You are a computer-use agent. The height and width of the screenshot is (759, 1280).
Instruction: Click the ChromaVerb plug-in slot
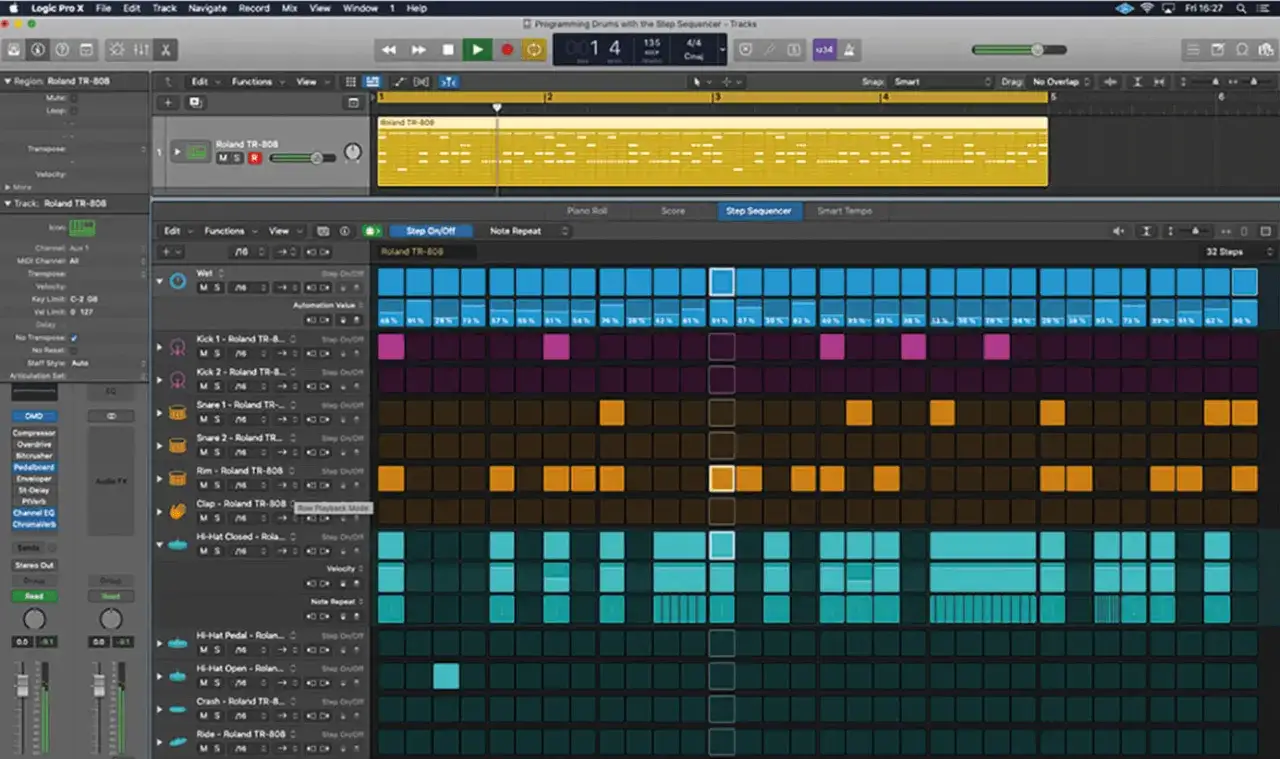(x=34, y=523)
